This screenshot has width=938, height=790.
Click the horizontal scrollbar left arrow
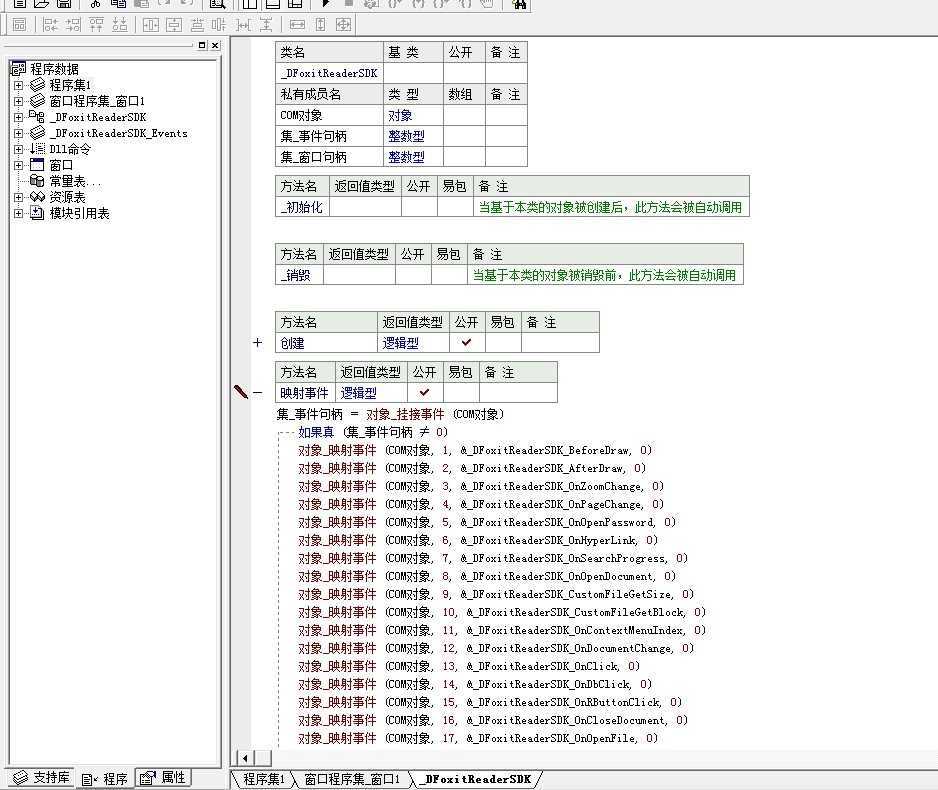[243, 758]
